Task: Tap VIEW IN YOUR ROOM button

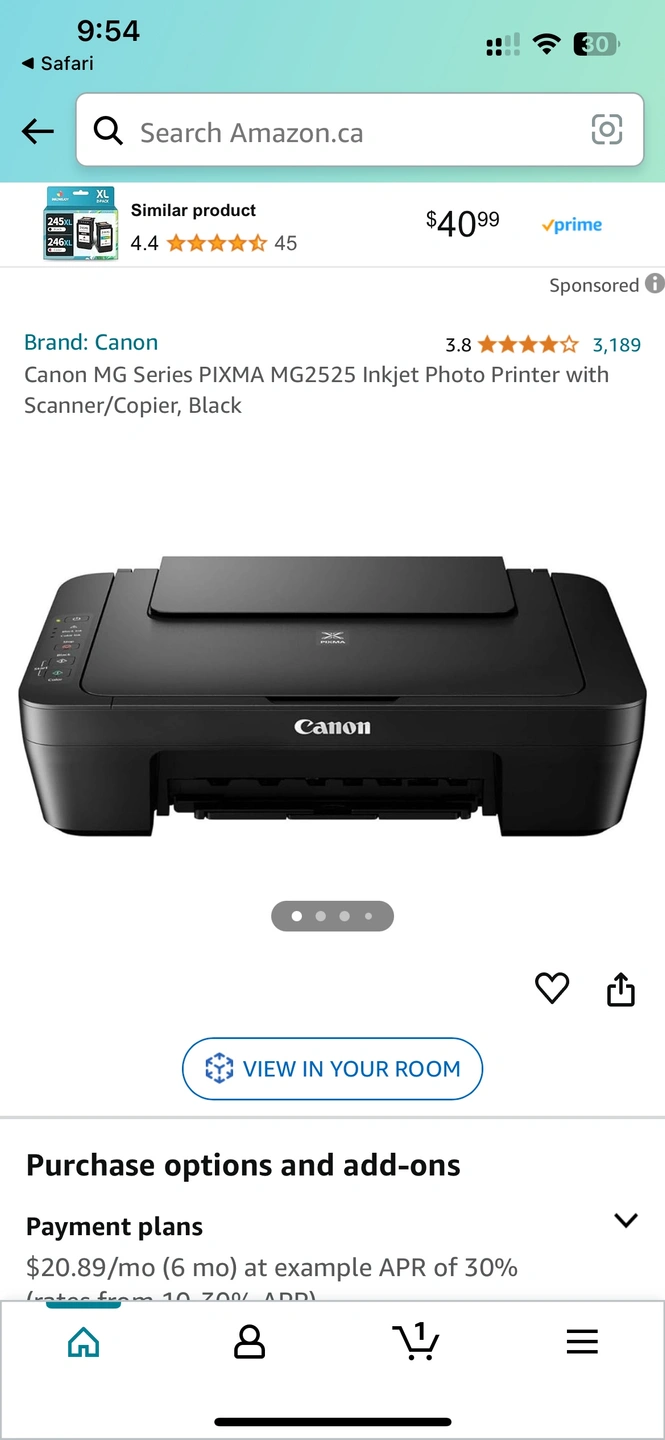Action: [332, 1069]
